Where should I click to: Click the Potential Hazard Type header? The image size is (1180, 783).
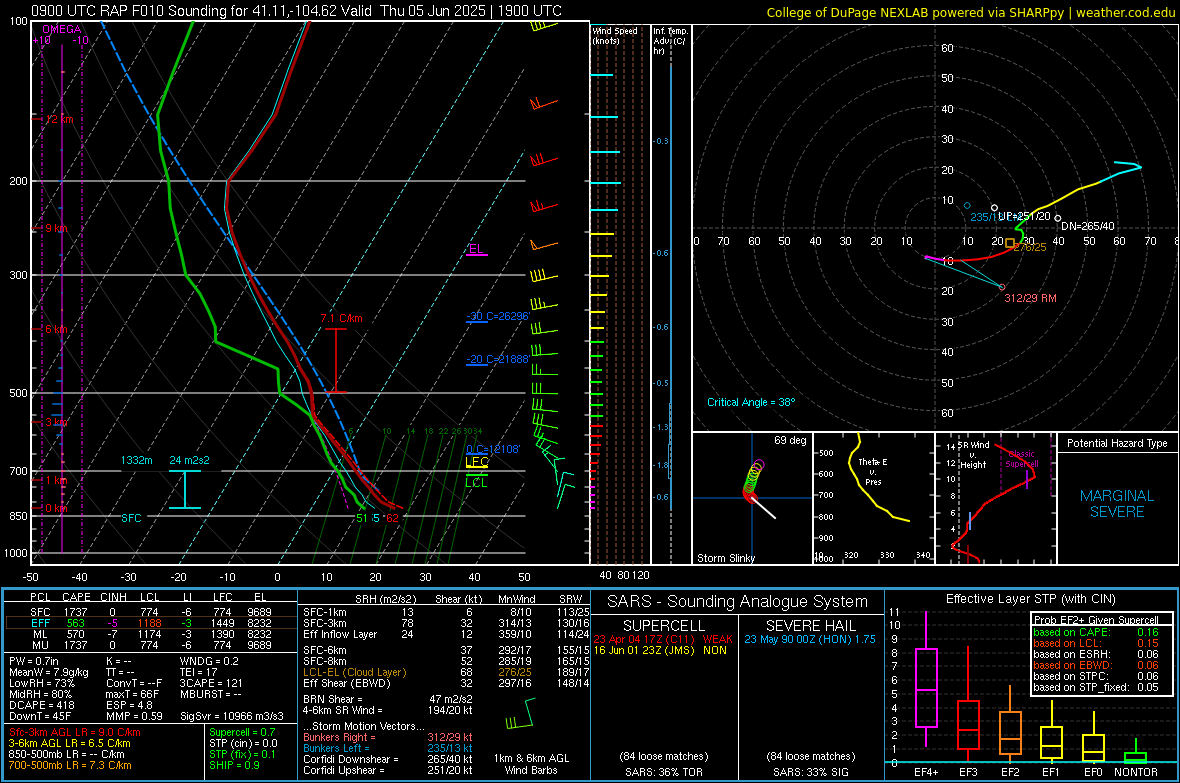(x=1117, y=443)
